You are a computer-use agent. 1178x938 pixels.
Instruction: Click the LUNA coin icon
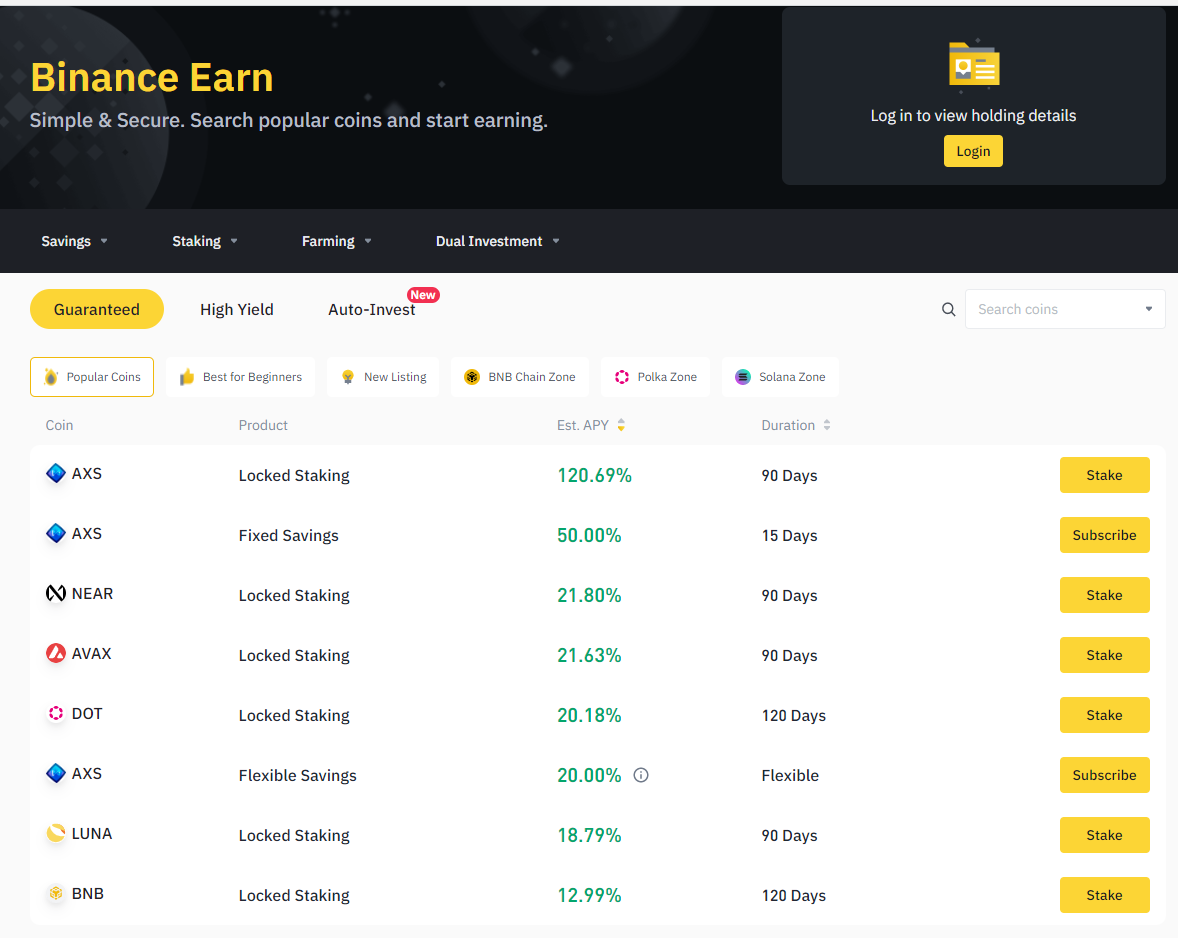pyautogui.click(x=56, y=833)
